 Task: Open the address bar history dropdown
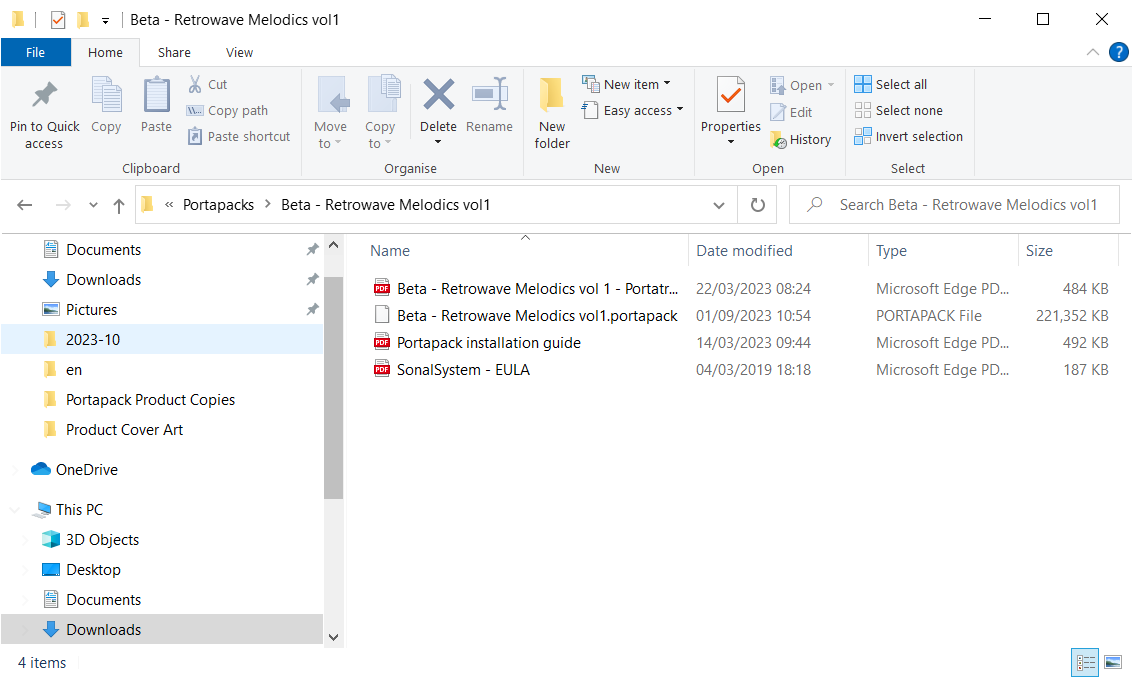tap(719, 205)
